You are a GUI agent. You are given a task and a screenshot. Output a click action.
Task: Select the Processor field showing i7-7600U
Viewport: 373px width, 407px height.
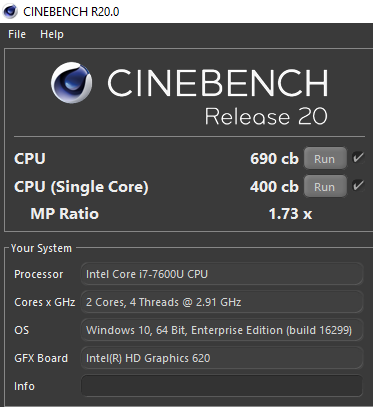[x=222, y=274]
